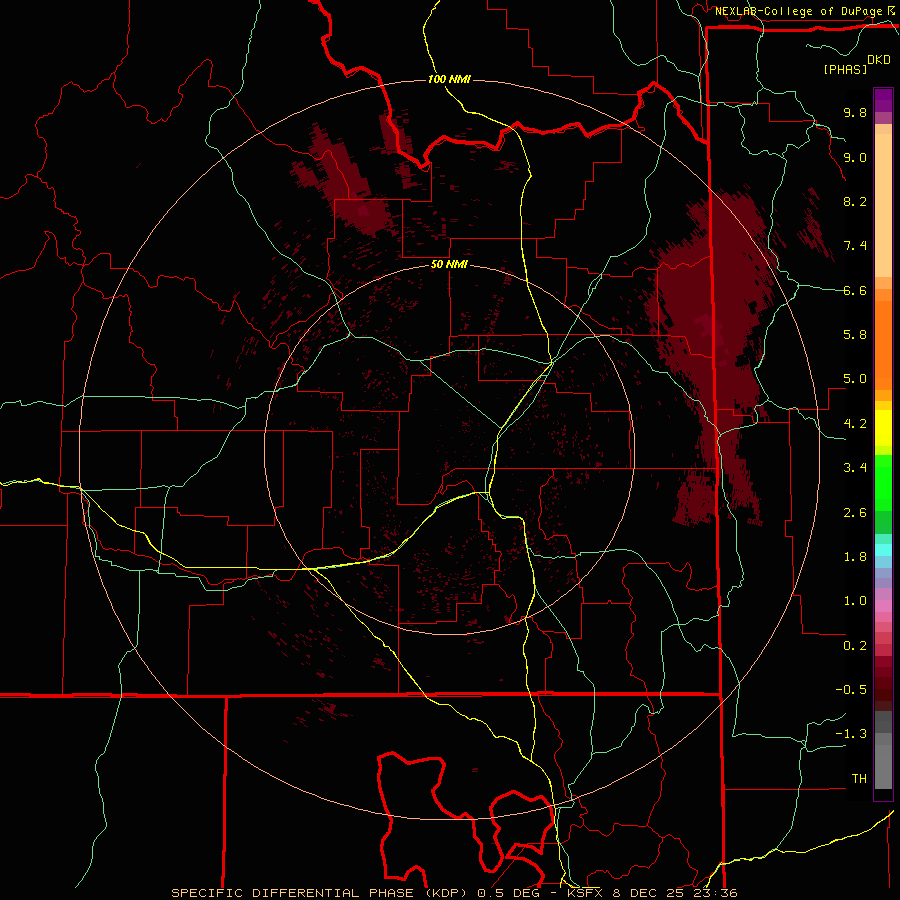Click the KSFX radar timestamp text
Image resolution: width=900 pixels, height=900 pixels.
pos(653,893)
